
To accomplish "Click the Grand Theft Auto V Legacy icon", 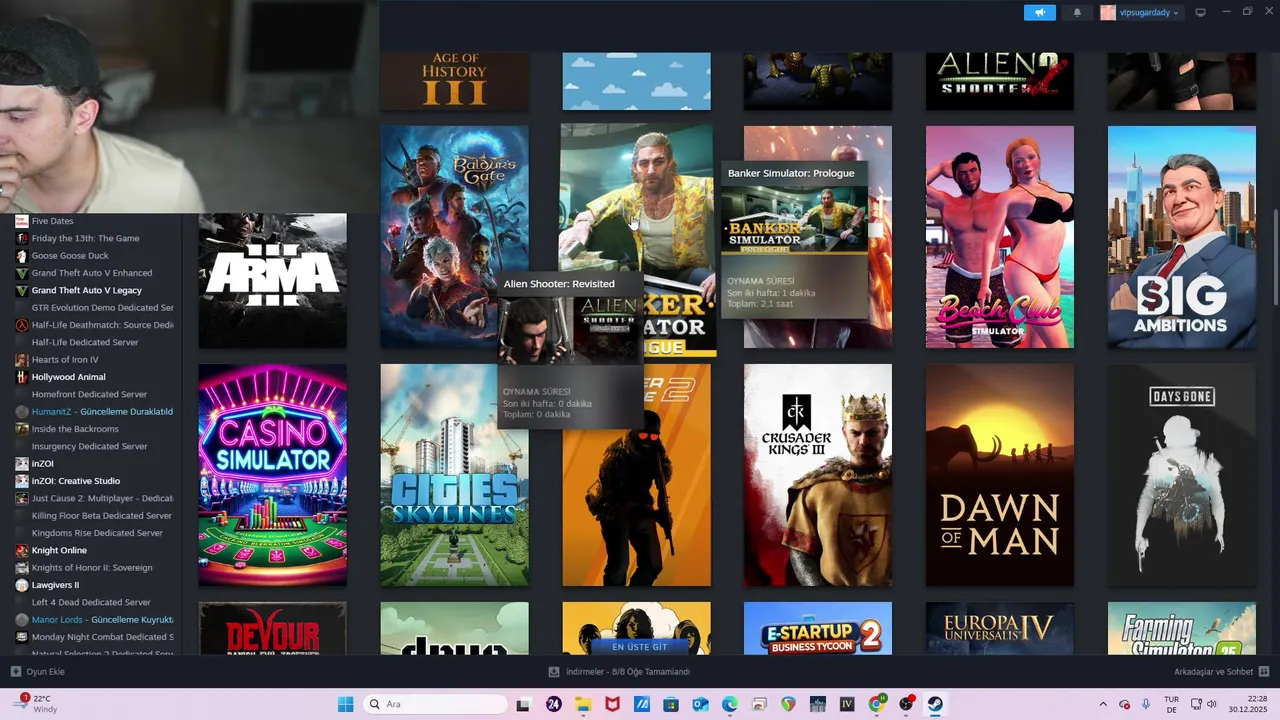I will tap(22, 290).
